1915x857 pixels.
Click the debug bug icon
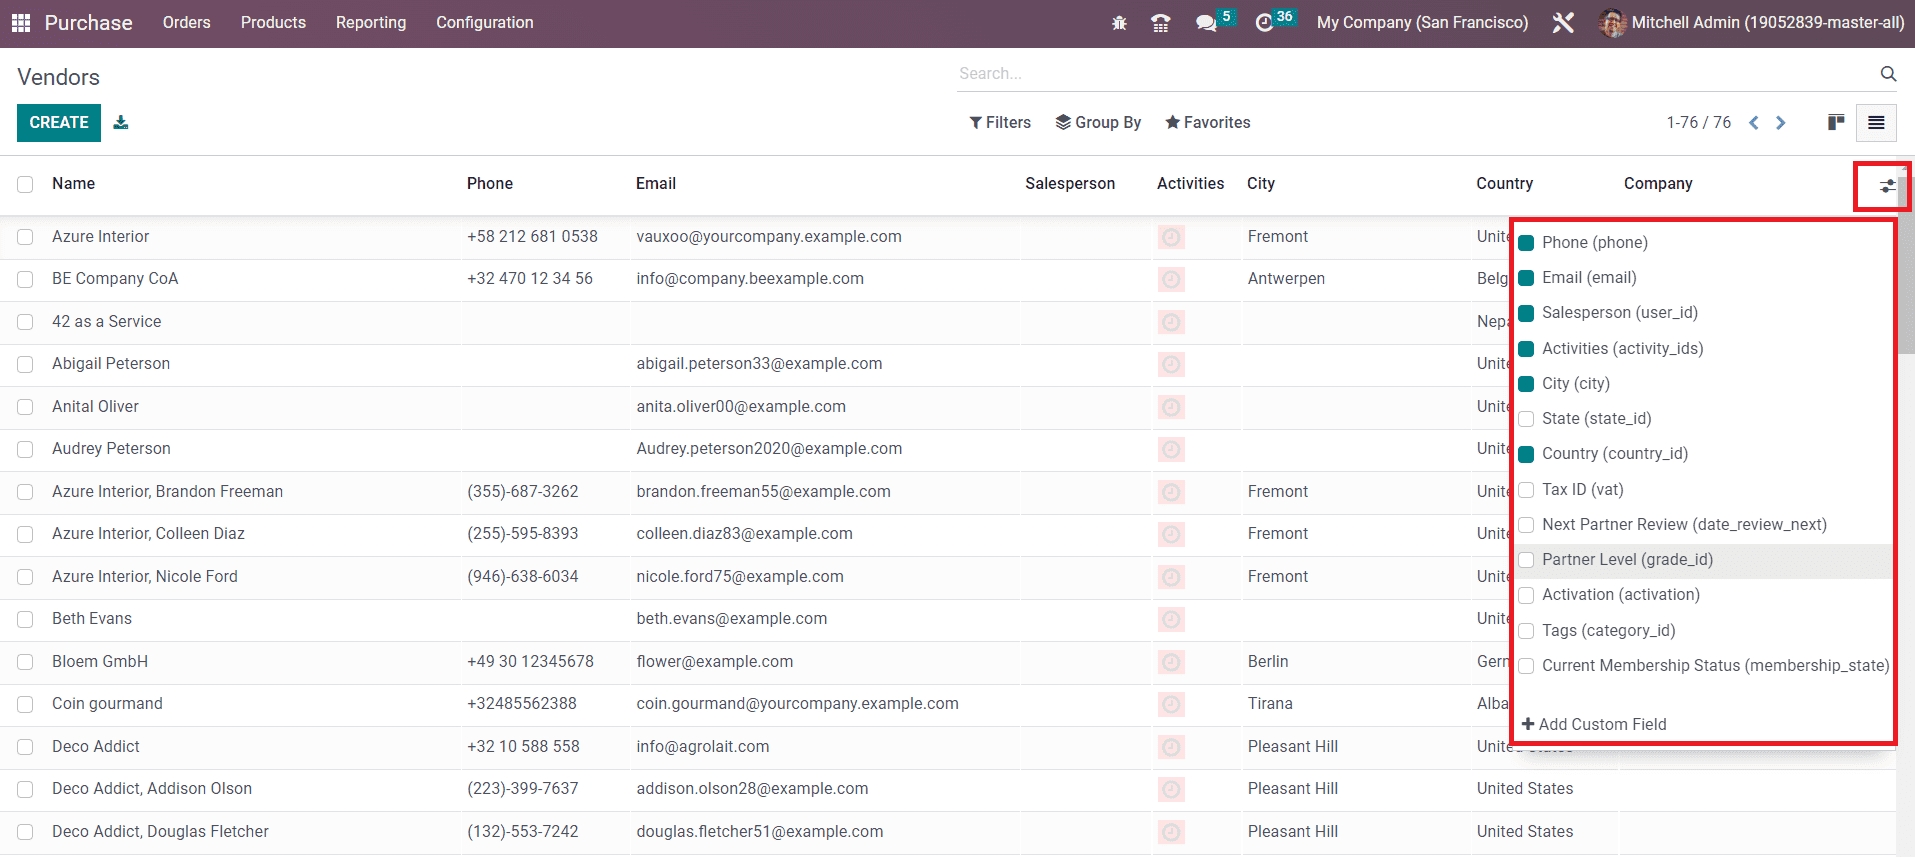coord(1119,23)
